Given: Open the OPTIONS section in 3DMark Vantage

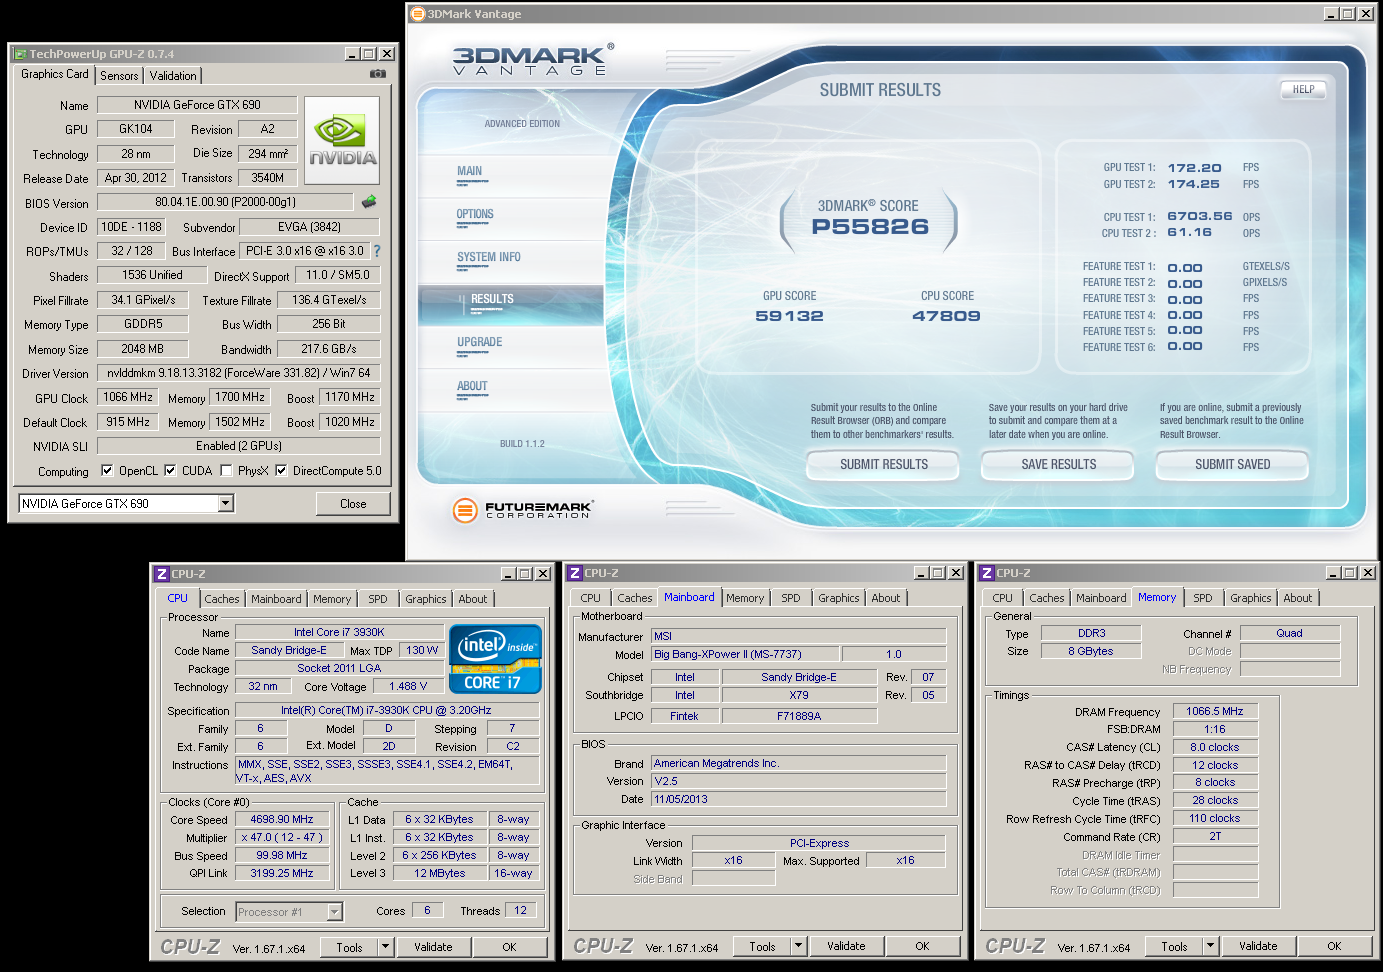Looking at the screenshot, I should (x=475, y=214).
